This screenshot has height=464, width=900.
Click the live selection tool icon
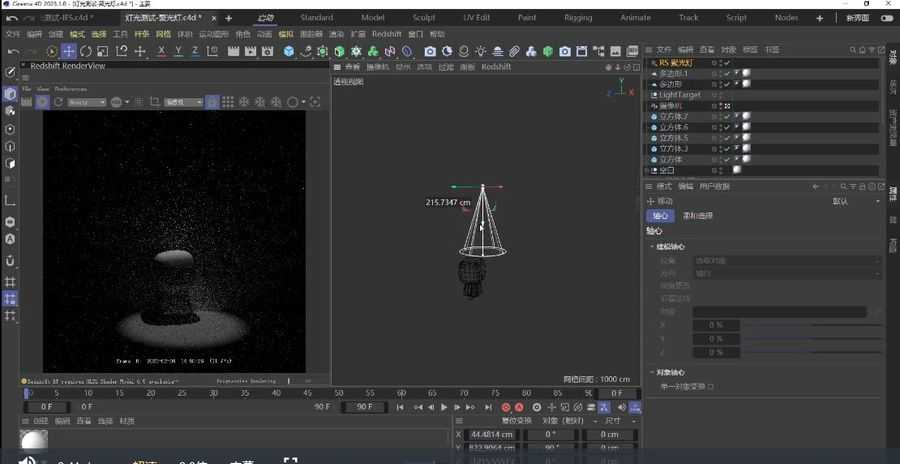[x=52, y=51]
